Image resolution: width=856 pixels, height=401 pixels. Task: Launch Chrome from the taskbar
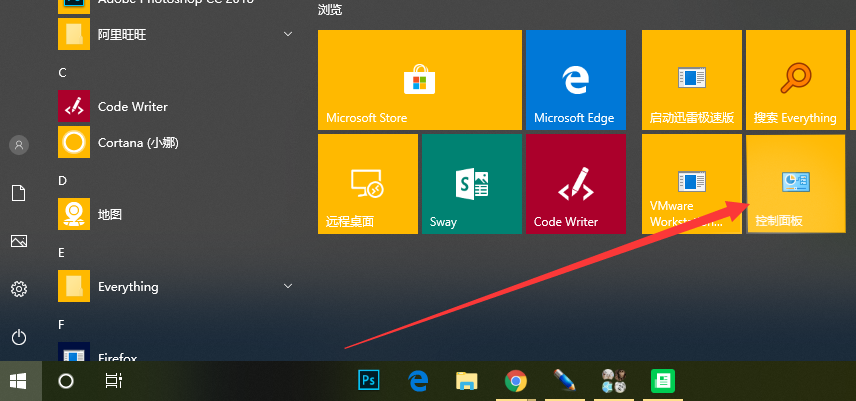point(516,381)
